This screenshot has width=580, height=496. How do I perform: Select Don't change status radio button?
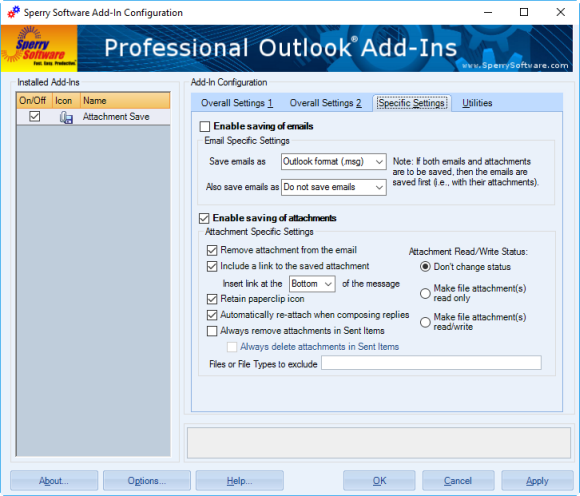[425, 267]
